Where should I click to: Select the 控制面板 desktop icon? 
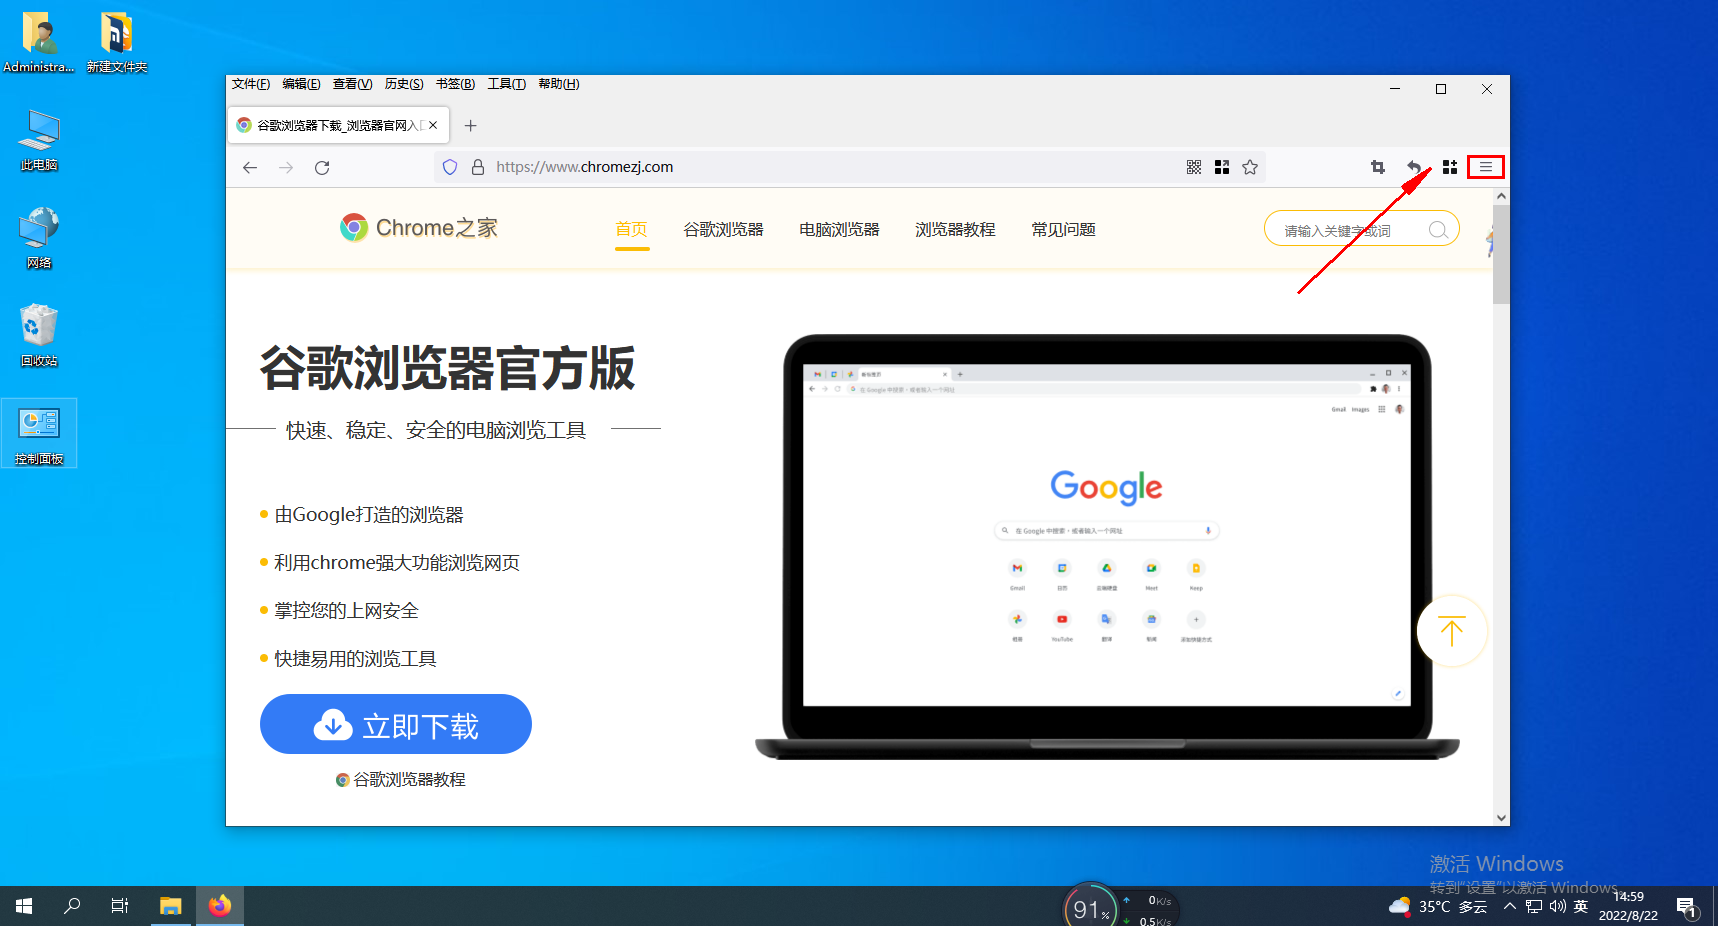[39, 434]
